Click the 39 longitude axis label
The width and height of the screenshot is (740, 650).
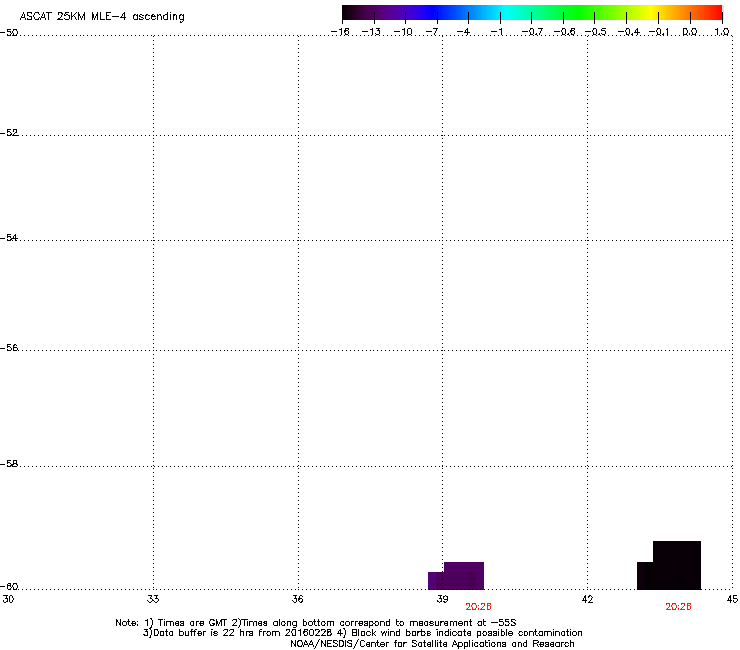442,599
